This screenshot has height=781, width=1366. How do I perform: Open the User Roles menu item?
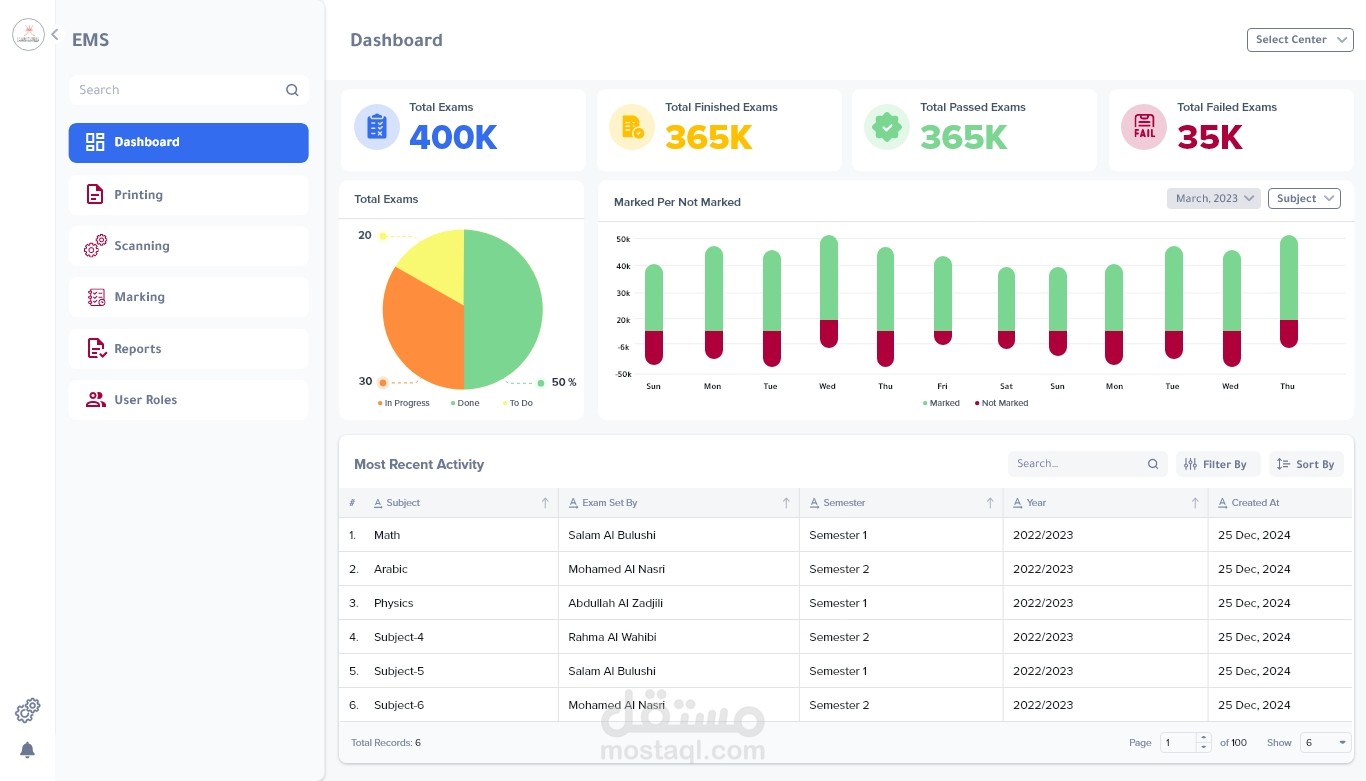coord(188,400)
